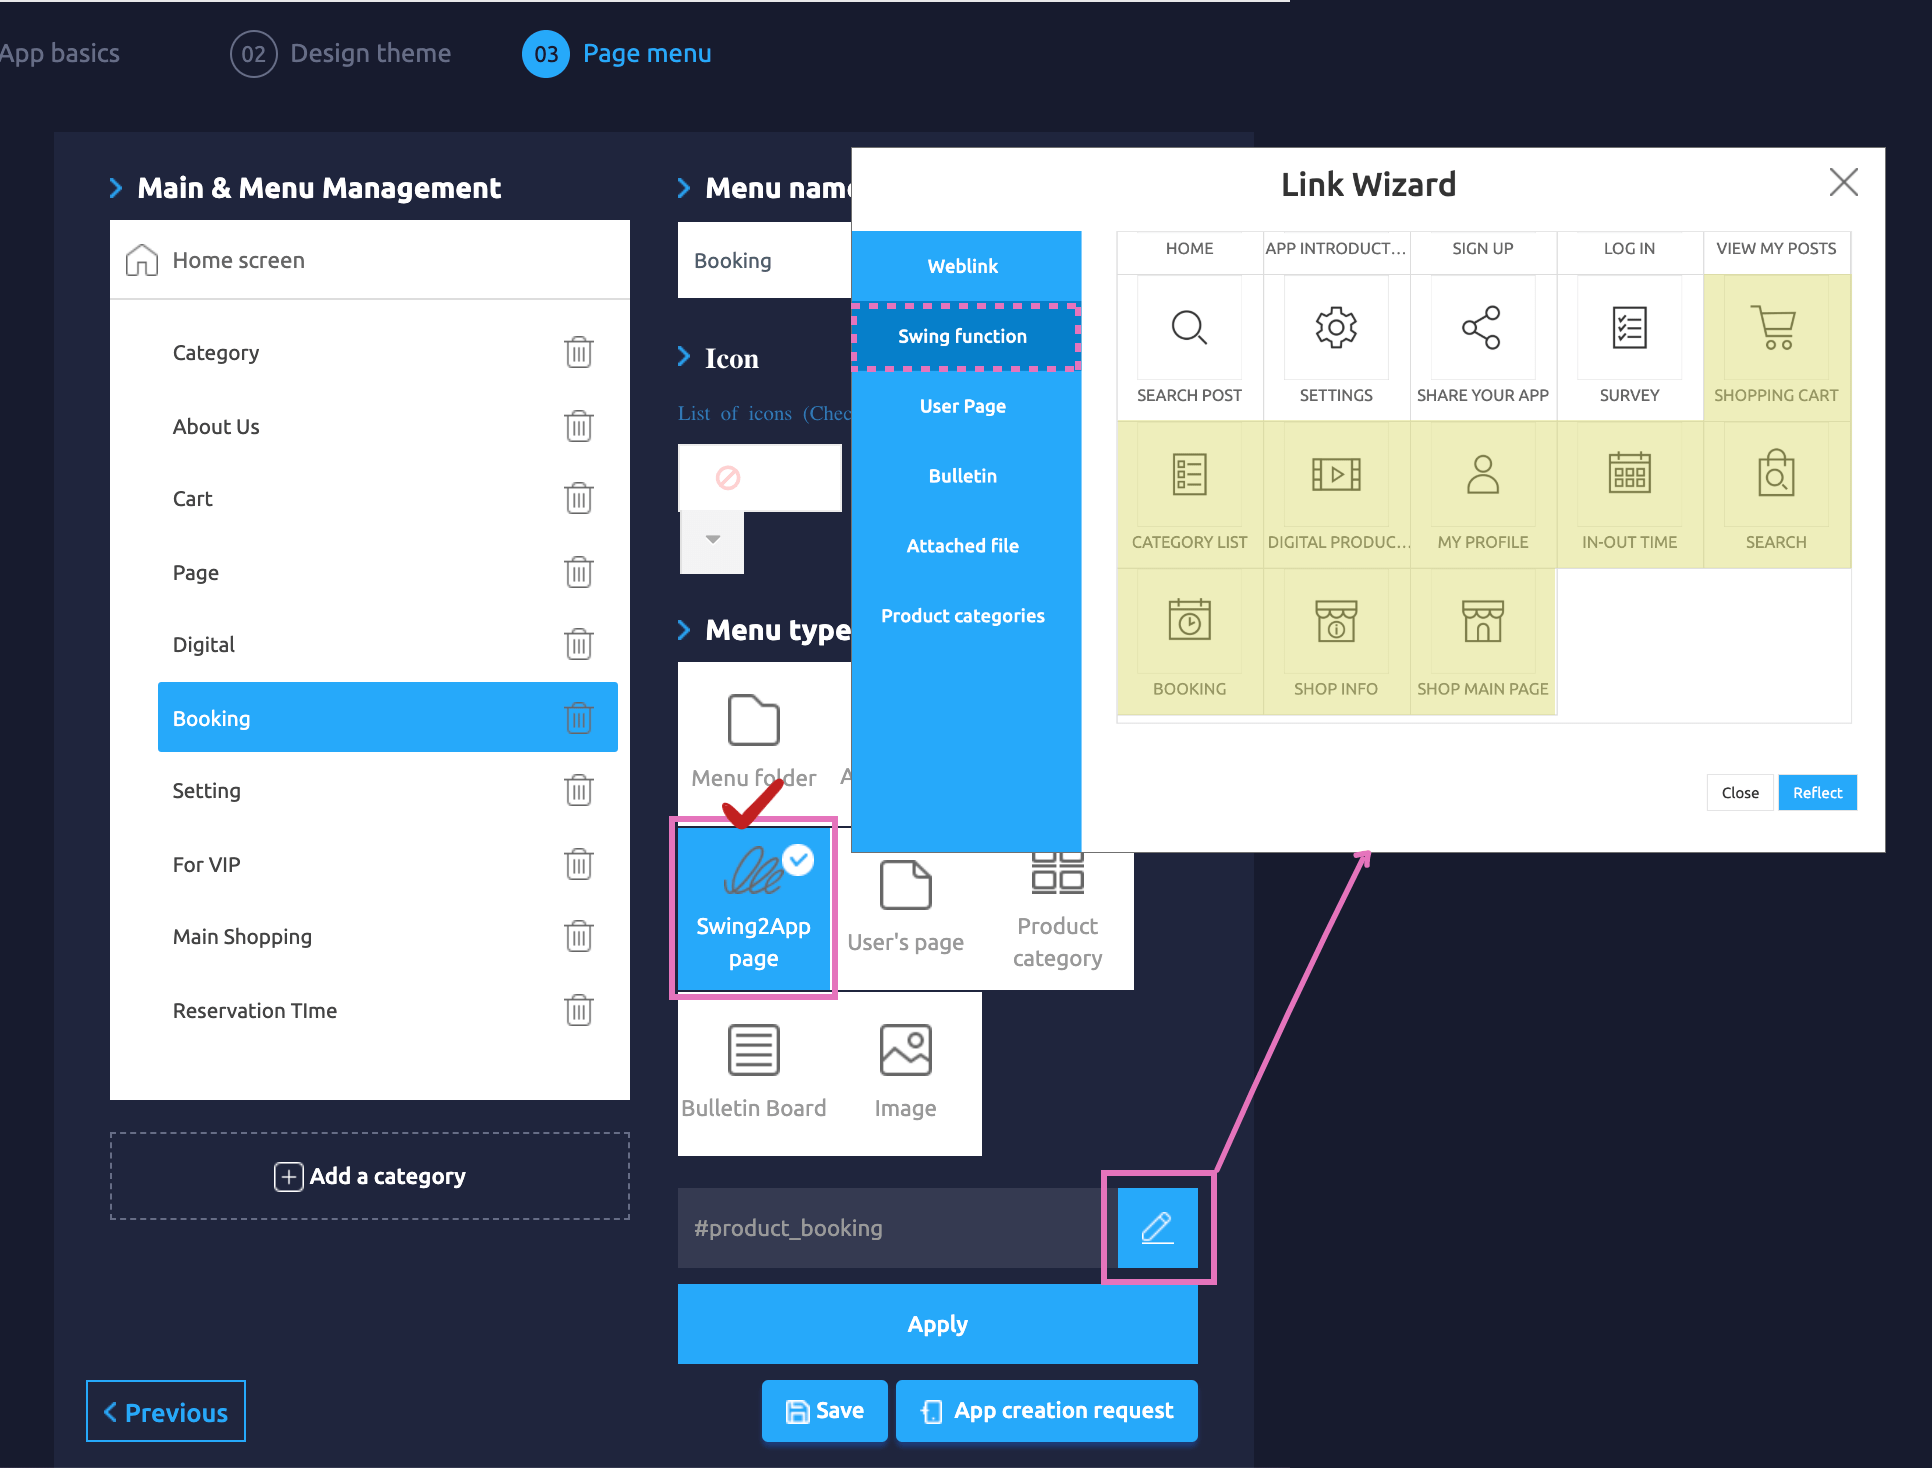The image size is (1932, 1468).
Task: Open the icon list dropdown arrow
Action: (x=712, y=540)
